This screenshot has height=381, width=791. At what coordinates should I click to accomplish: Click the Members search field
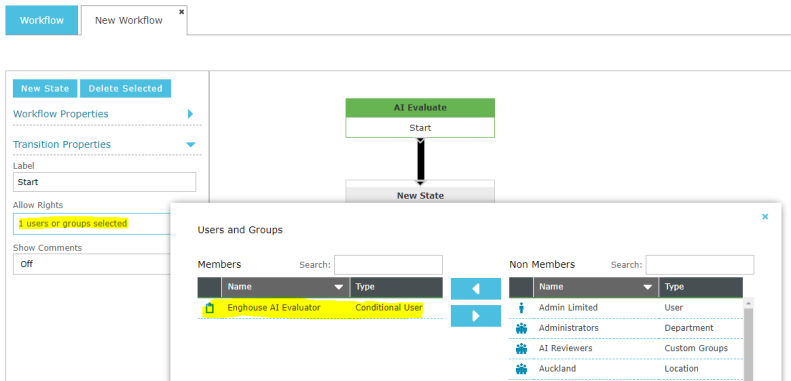[388, 265]
